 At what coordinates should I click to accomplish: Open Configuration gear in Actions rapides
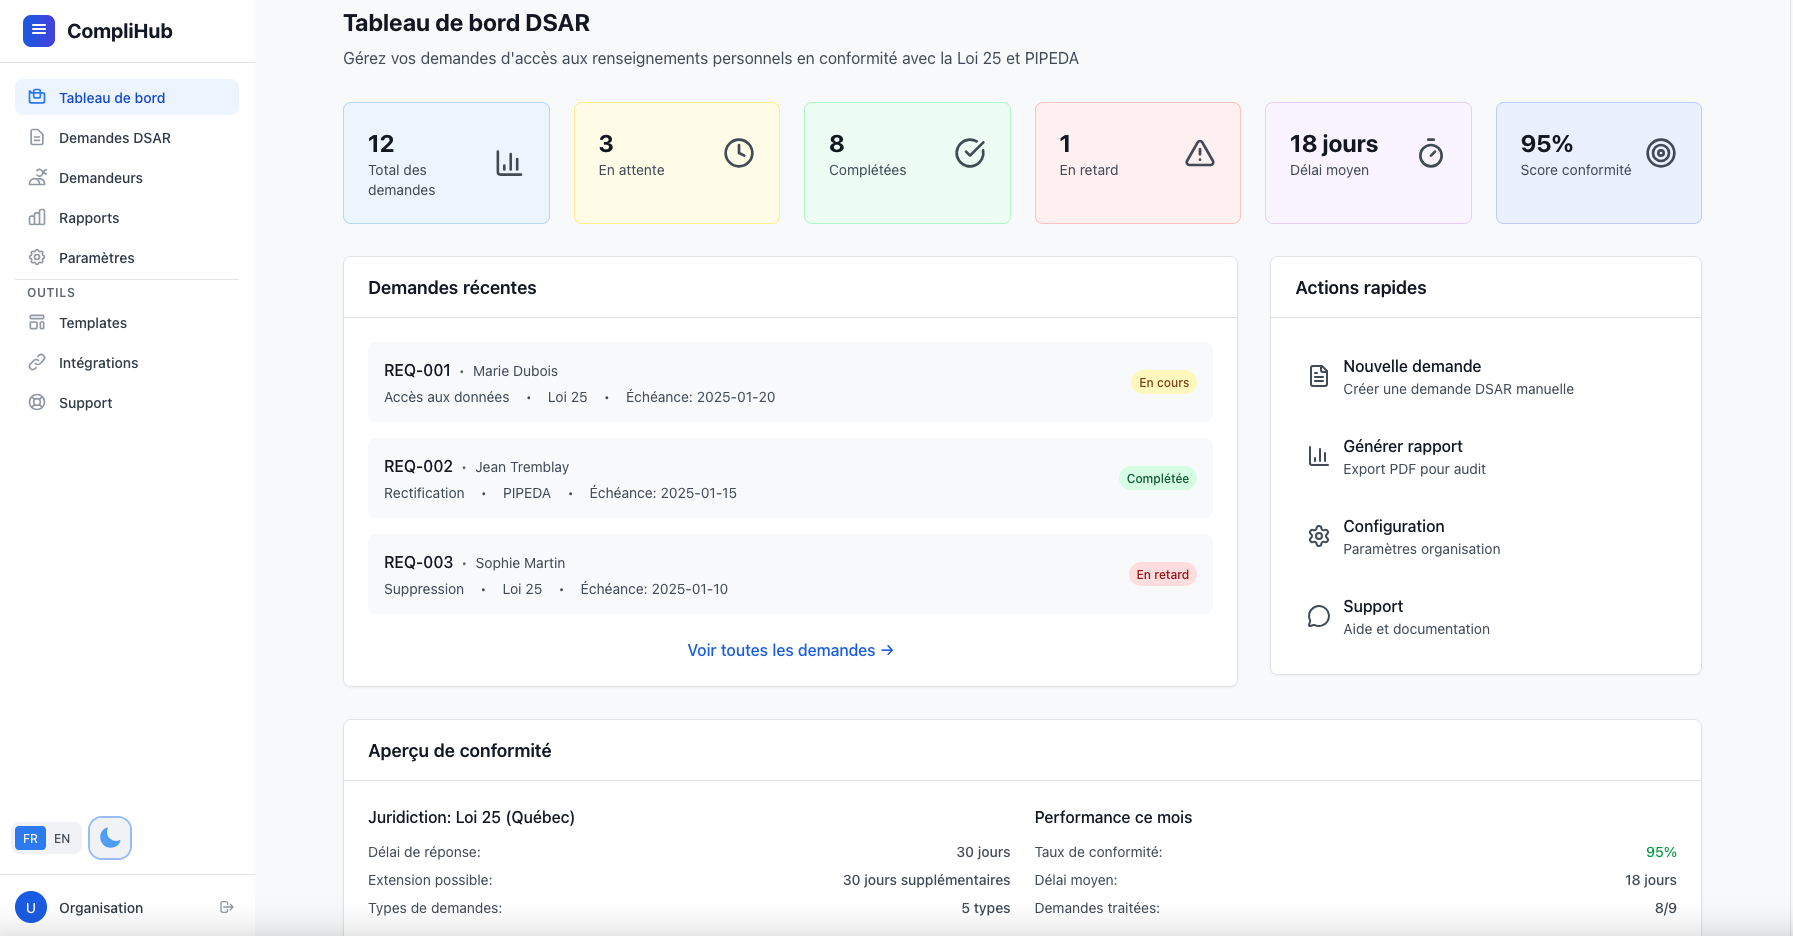(1319, 536)
